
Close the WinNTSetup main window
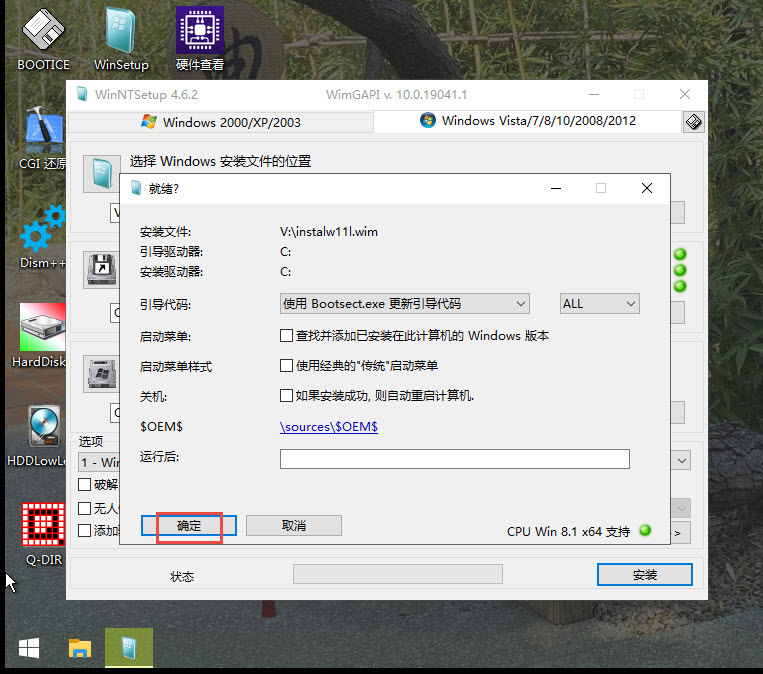685,94
